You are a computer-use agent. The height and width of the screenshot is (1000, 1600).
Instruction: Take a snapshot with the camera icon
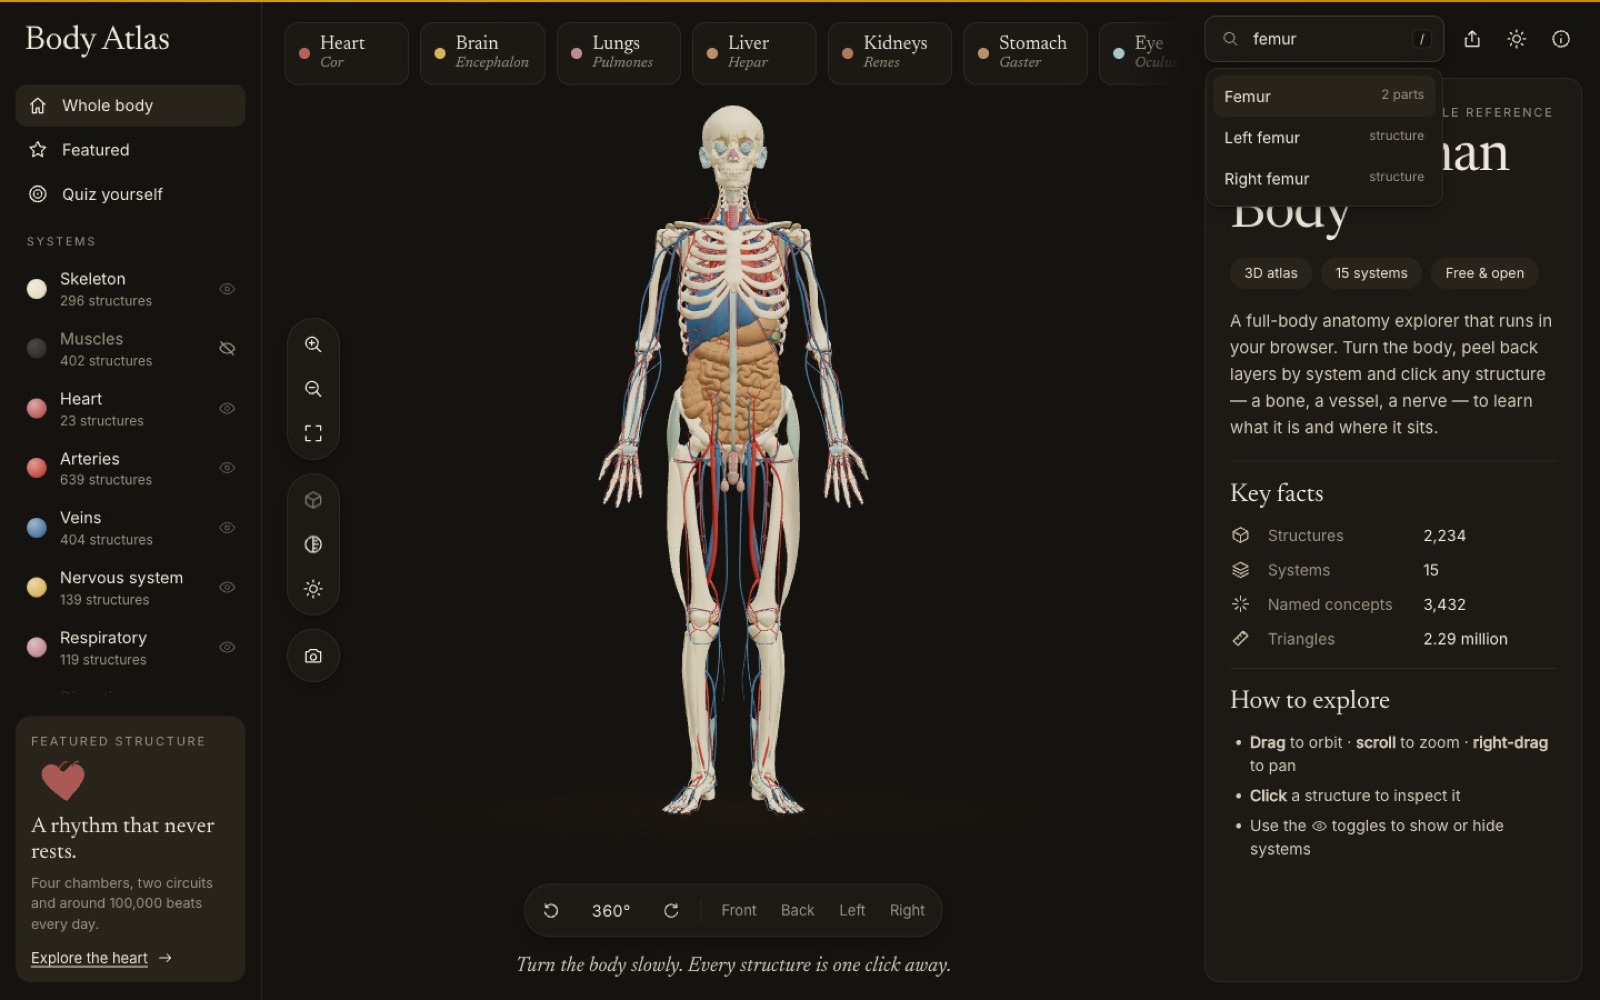tap(313, 656)
